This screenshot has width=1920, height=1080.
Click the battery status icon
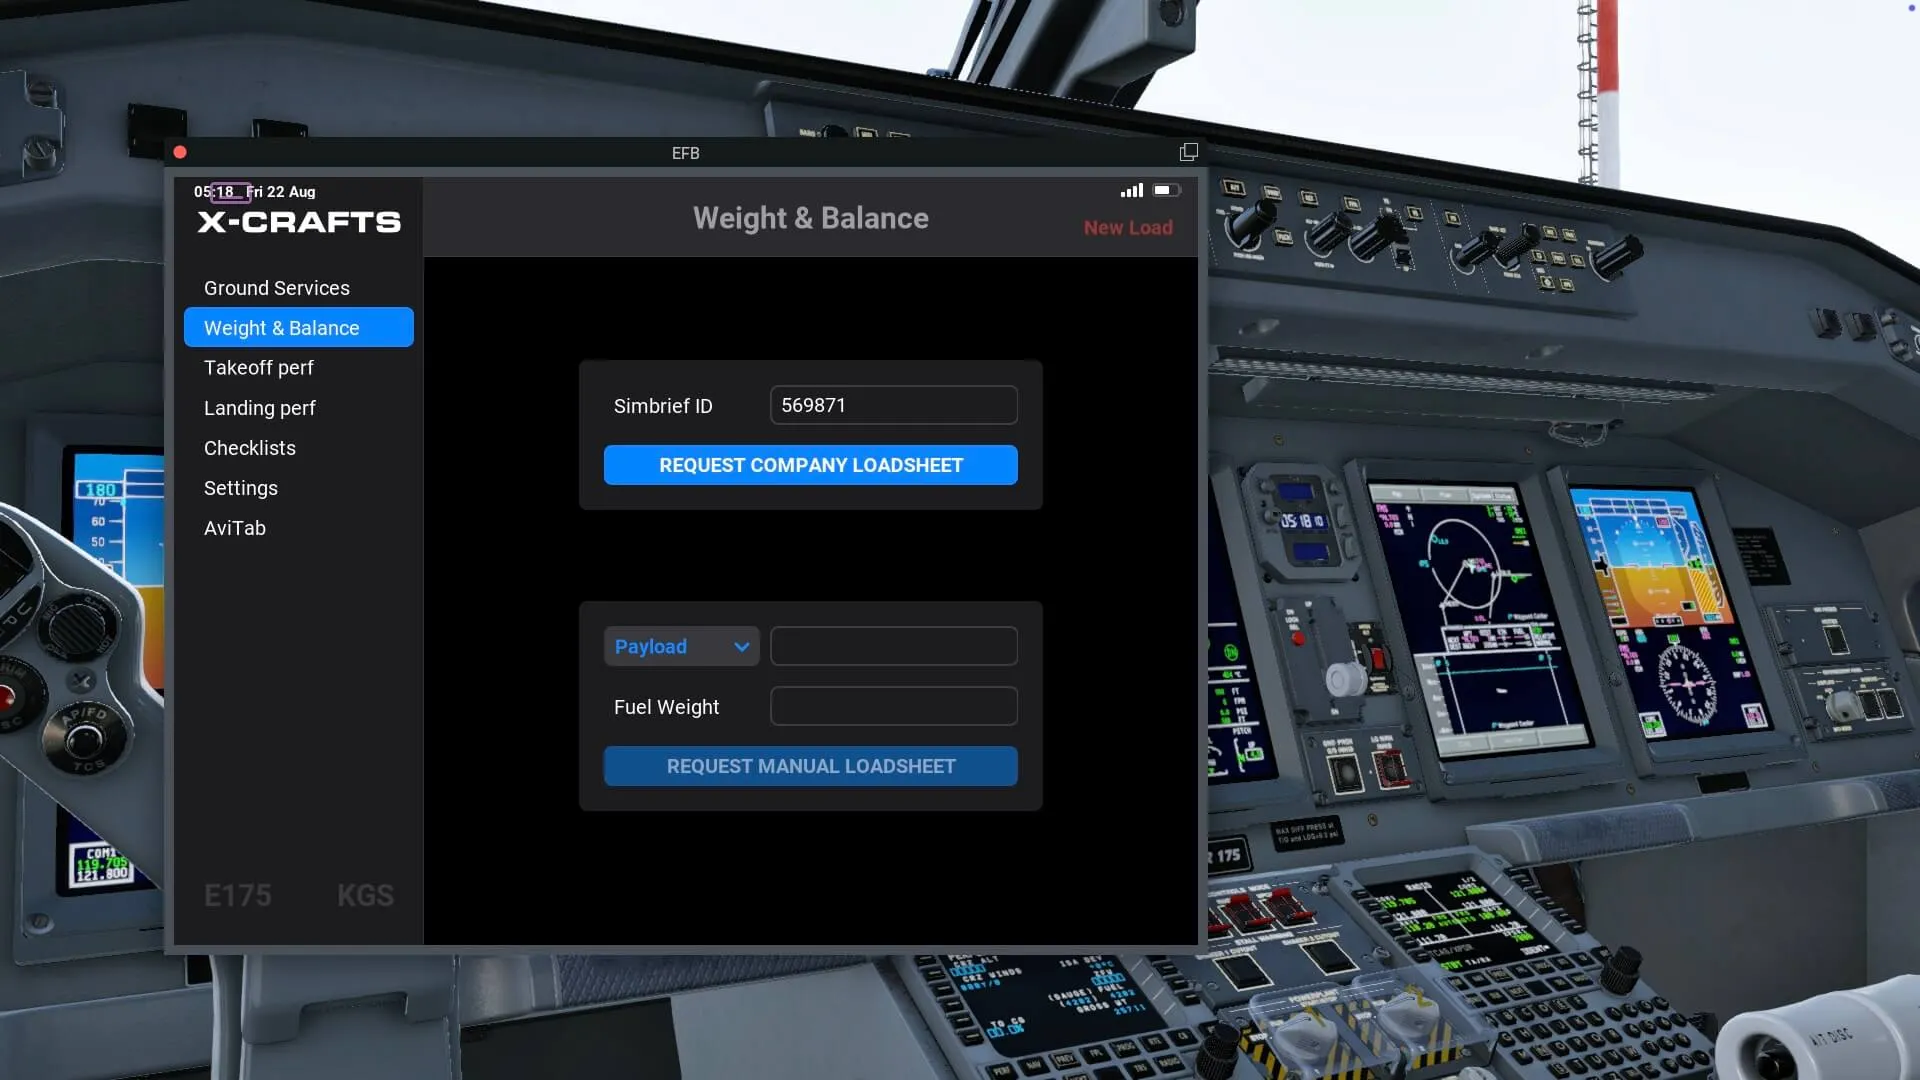pos(1165,190)
